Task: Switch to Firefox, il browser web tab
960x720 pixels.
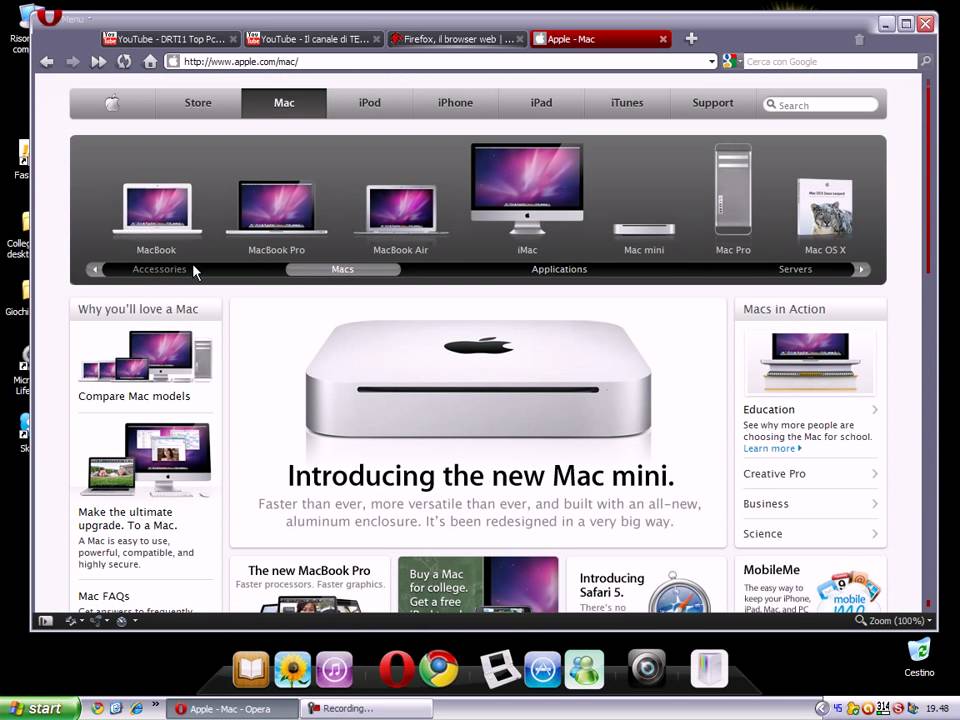Action: (x=457, y=39)
